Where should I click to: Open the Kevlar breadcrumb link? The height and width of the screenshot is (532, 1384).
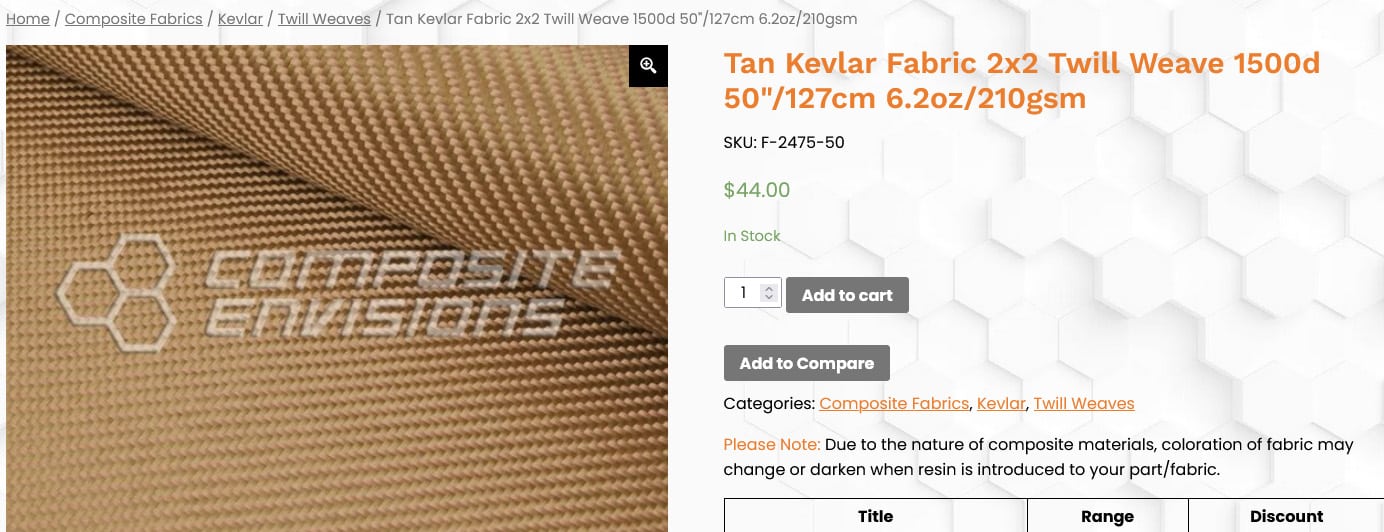point(240,19)
